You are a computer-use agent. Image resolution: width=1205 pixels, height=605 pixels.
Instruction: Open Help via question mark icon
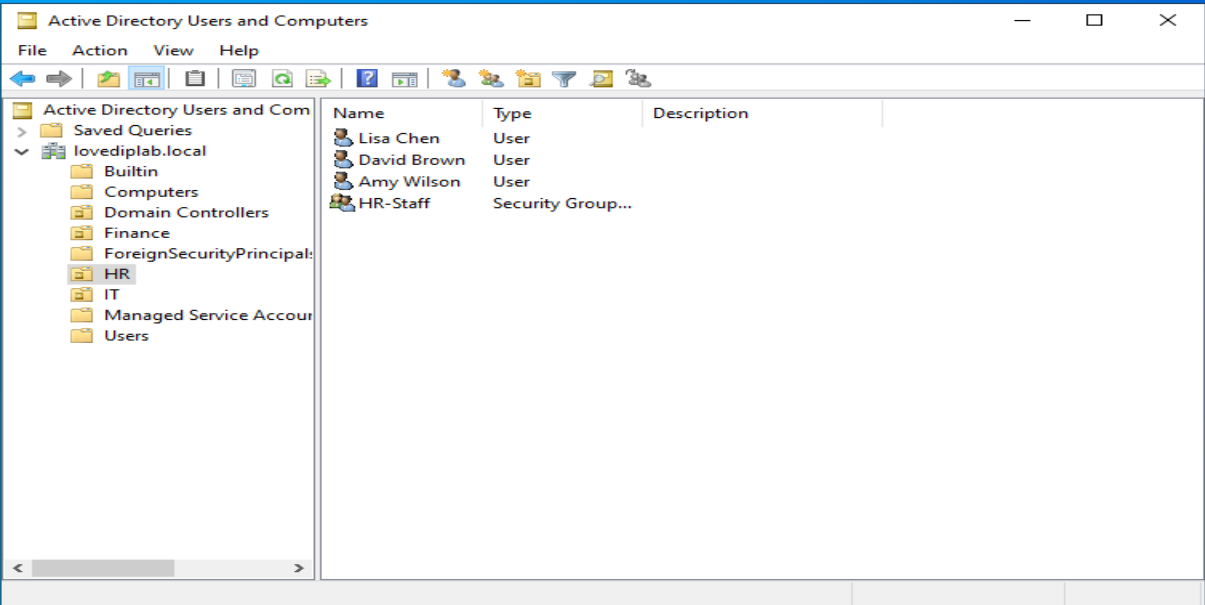(x=367, y=78)
